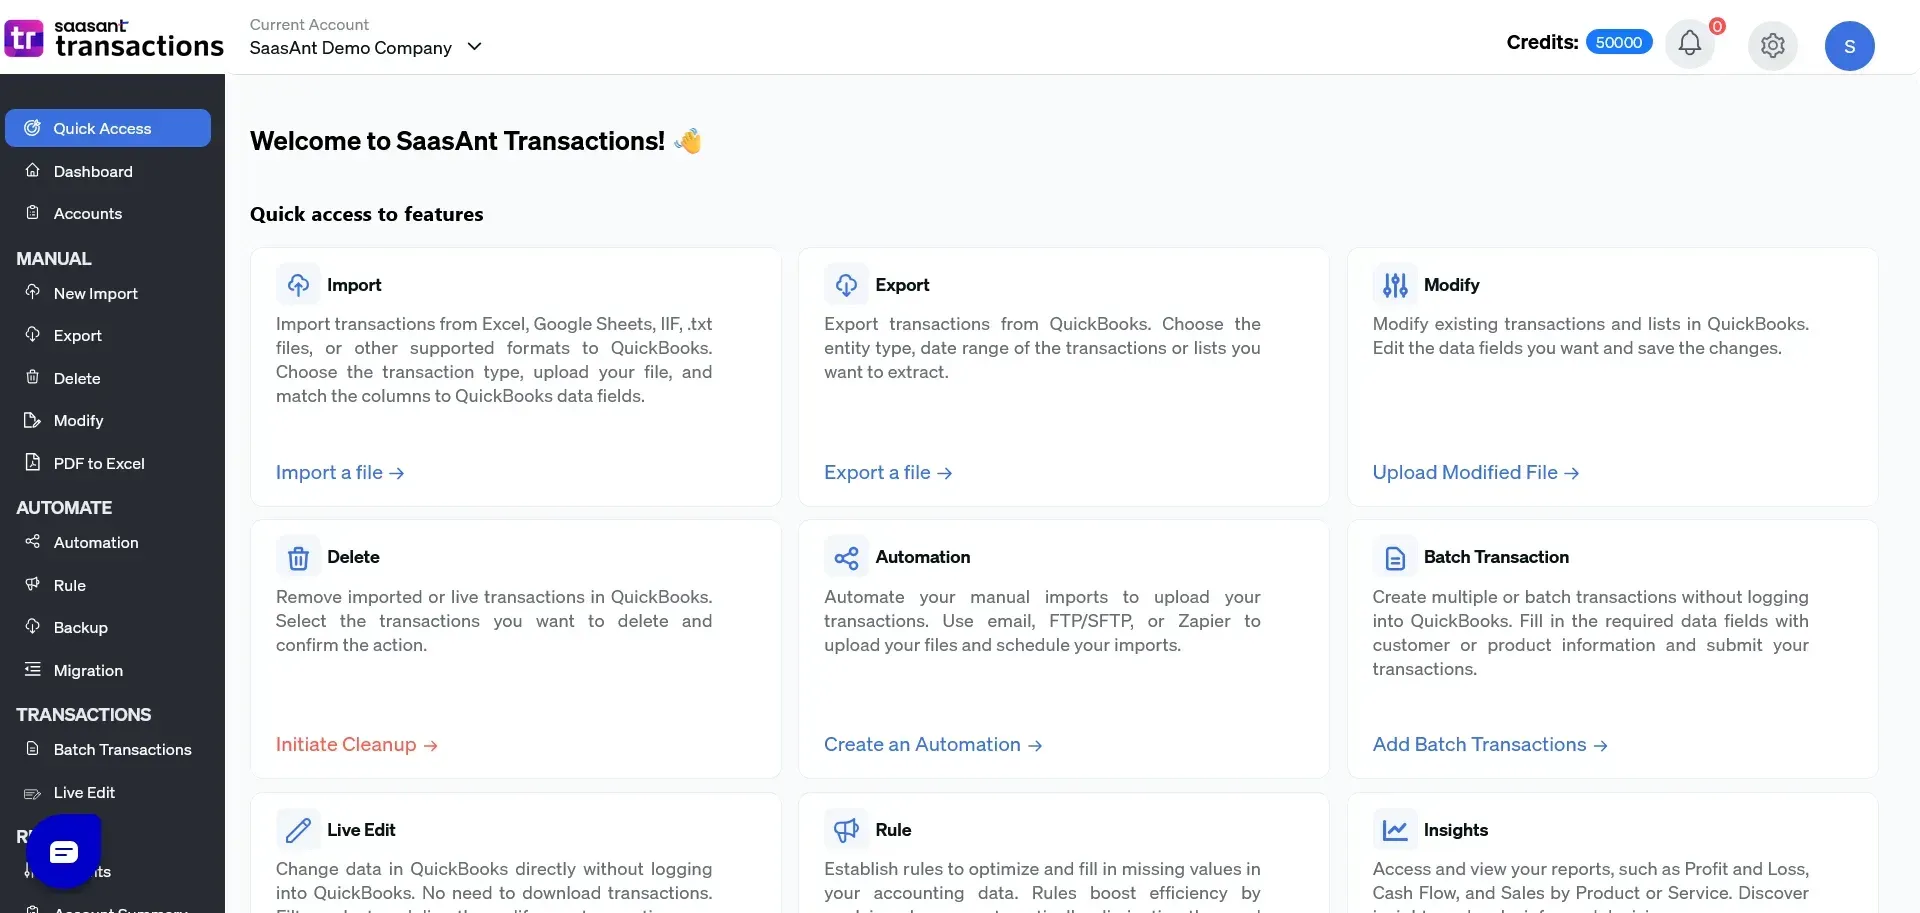Open Batch Transactions menu item
The image size is (1920, 913).
(122, 749)
